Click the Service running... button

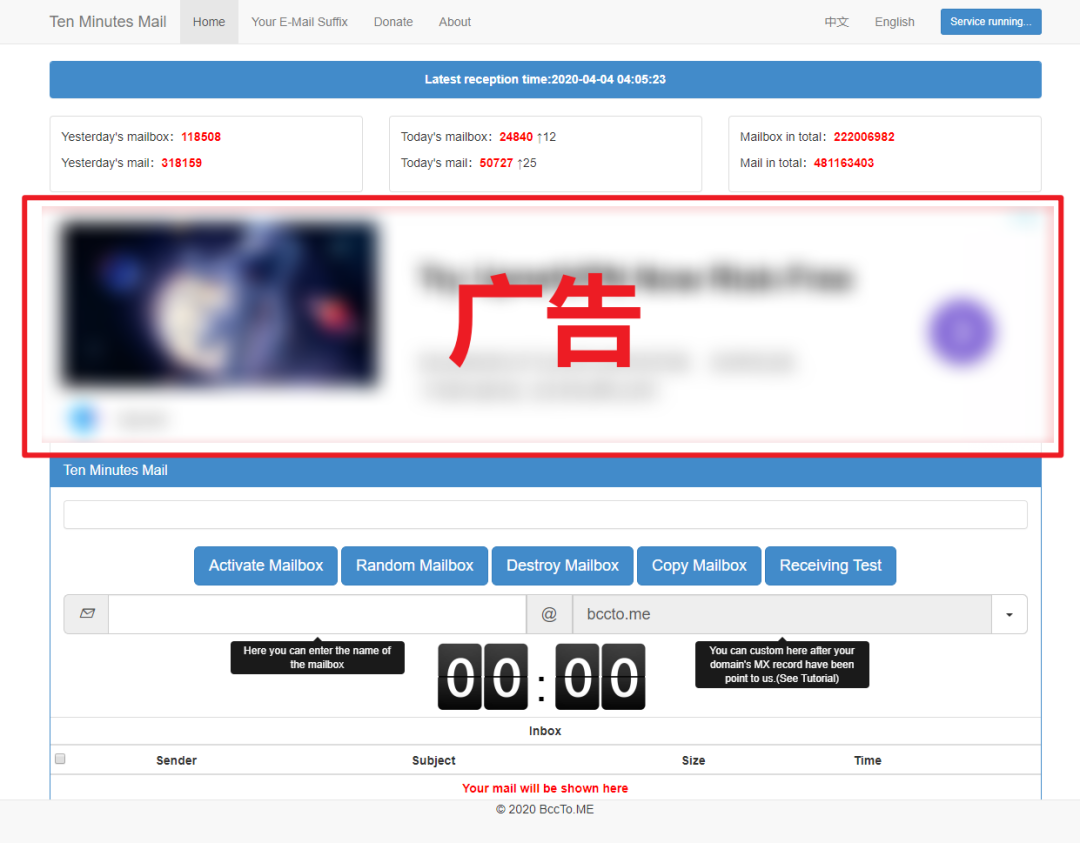[990, 21]
